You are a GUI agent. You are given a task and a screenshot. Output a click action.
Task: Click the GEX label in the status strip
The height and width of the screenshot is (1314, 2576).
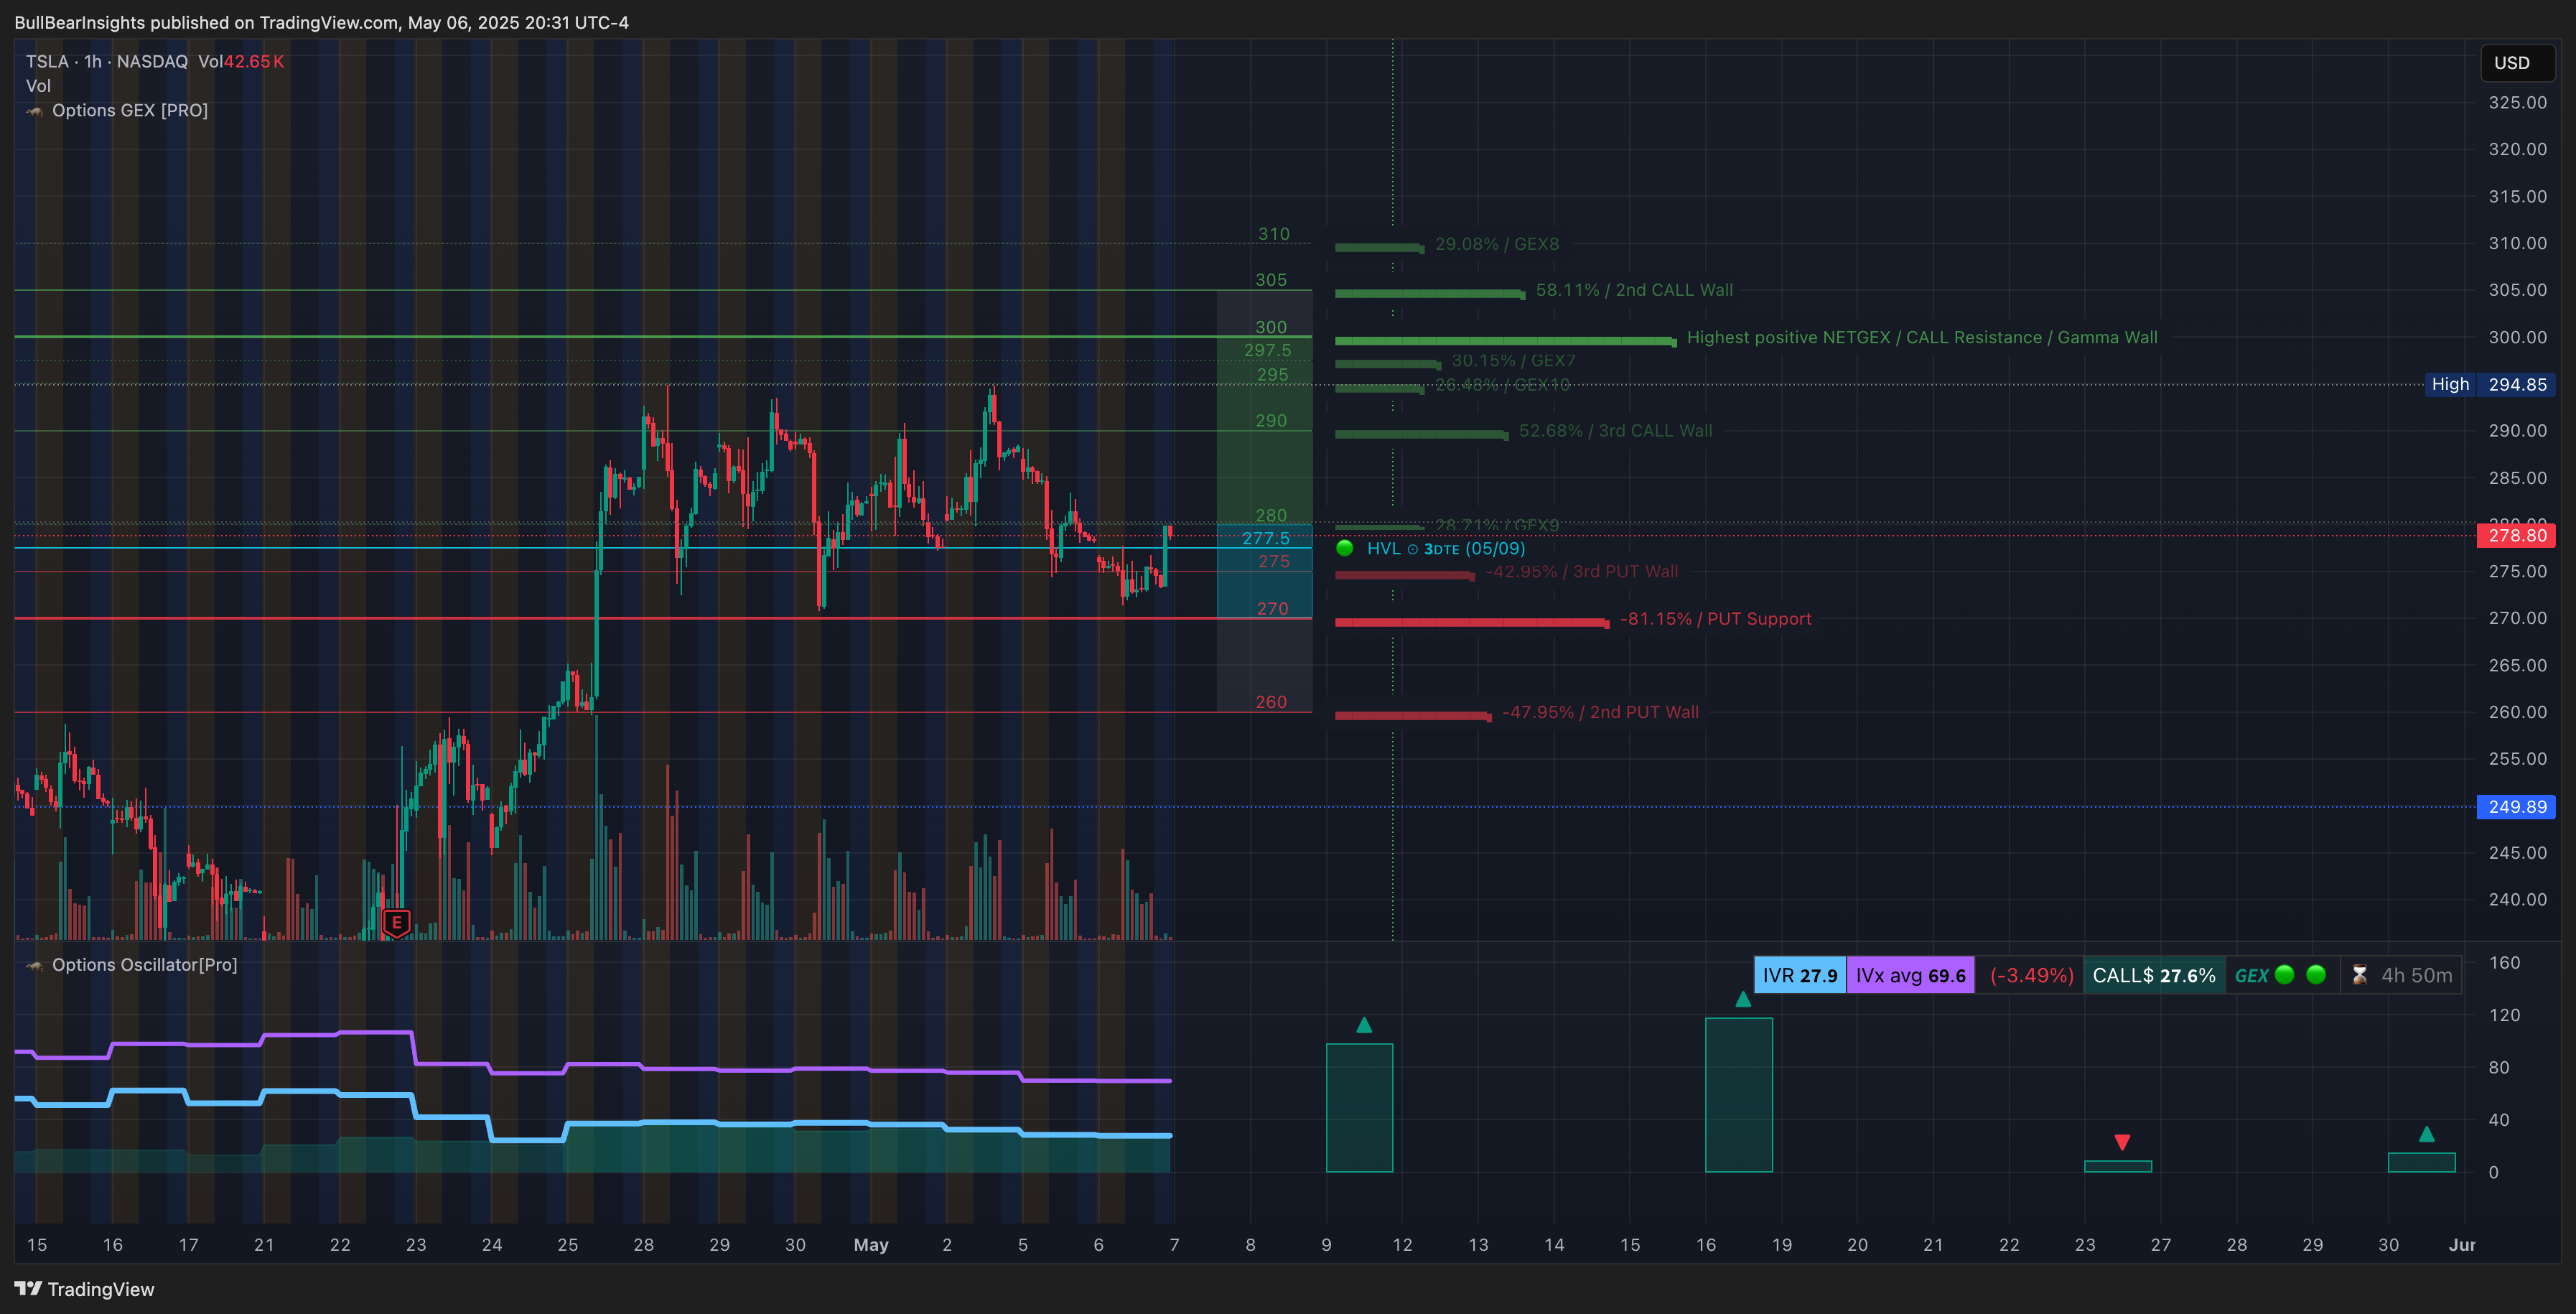point(2251,976)
